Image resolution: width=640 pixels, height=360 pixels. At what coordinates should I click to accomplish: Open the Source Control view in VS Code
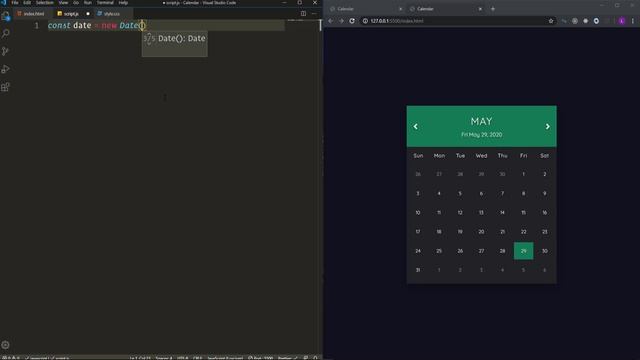6,51
